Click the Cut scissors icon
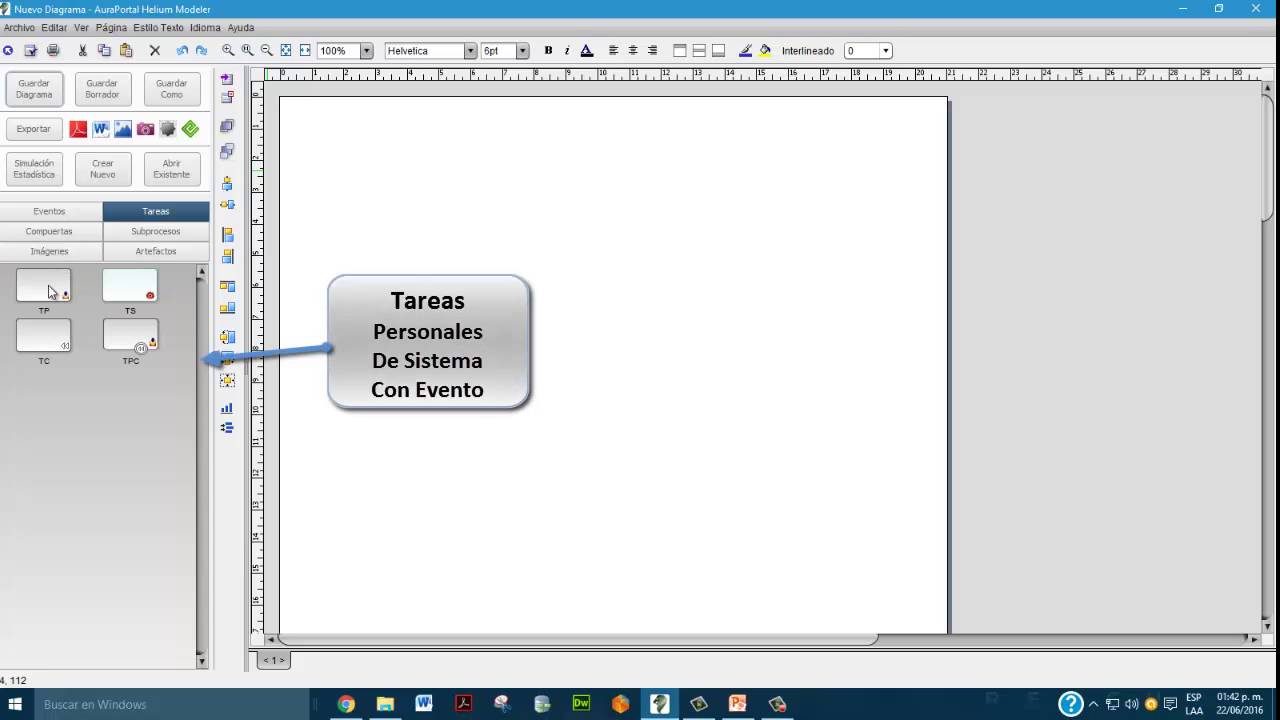The height and width of the screenshot is (720, 1280). pyautogui.click(x=82, y=50)
